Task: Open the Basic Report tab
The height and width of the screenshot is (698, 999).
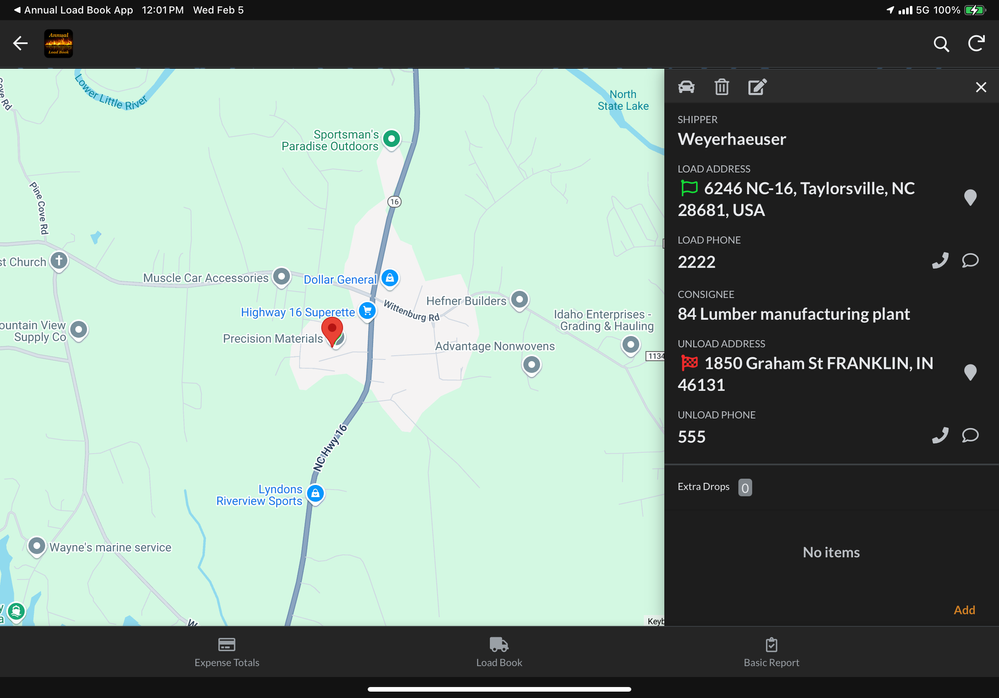Action: [771, 652]
